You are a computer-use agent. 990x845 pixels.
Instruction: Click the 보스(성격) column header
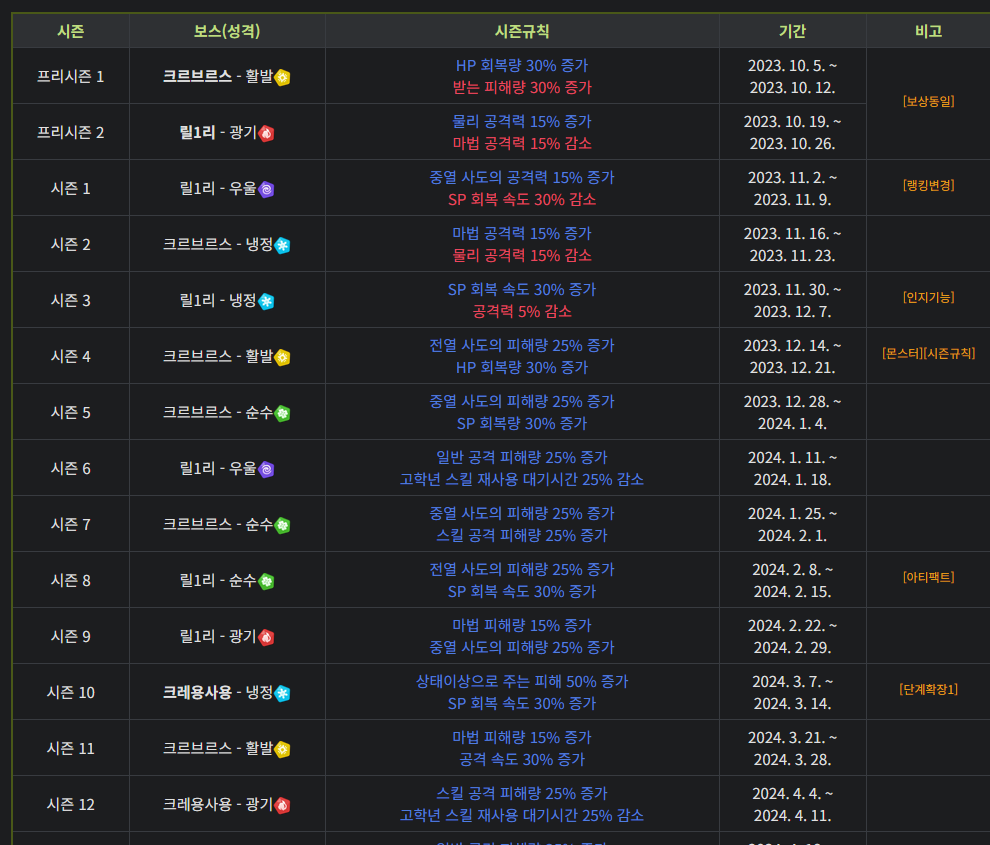click(227, 31)
